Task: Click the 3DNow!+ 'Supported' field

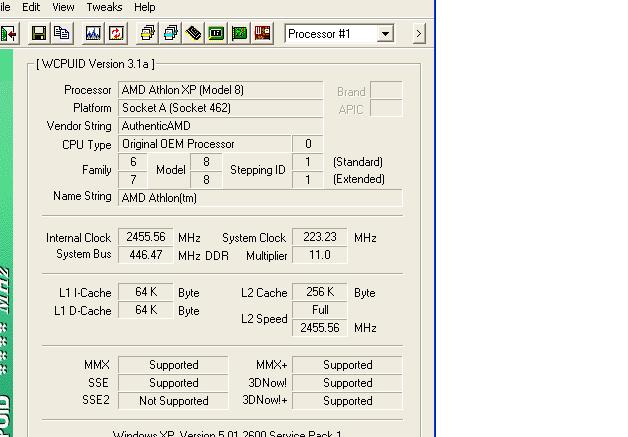Action: coord(347,401)
